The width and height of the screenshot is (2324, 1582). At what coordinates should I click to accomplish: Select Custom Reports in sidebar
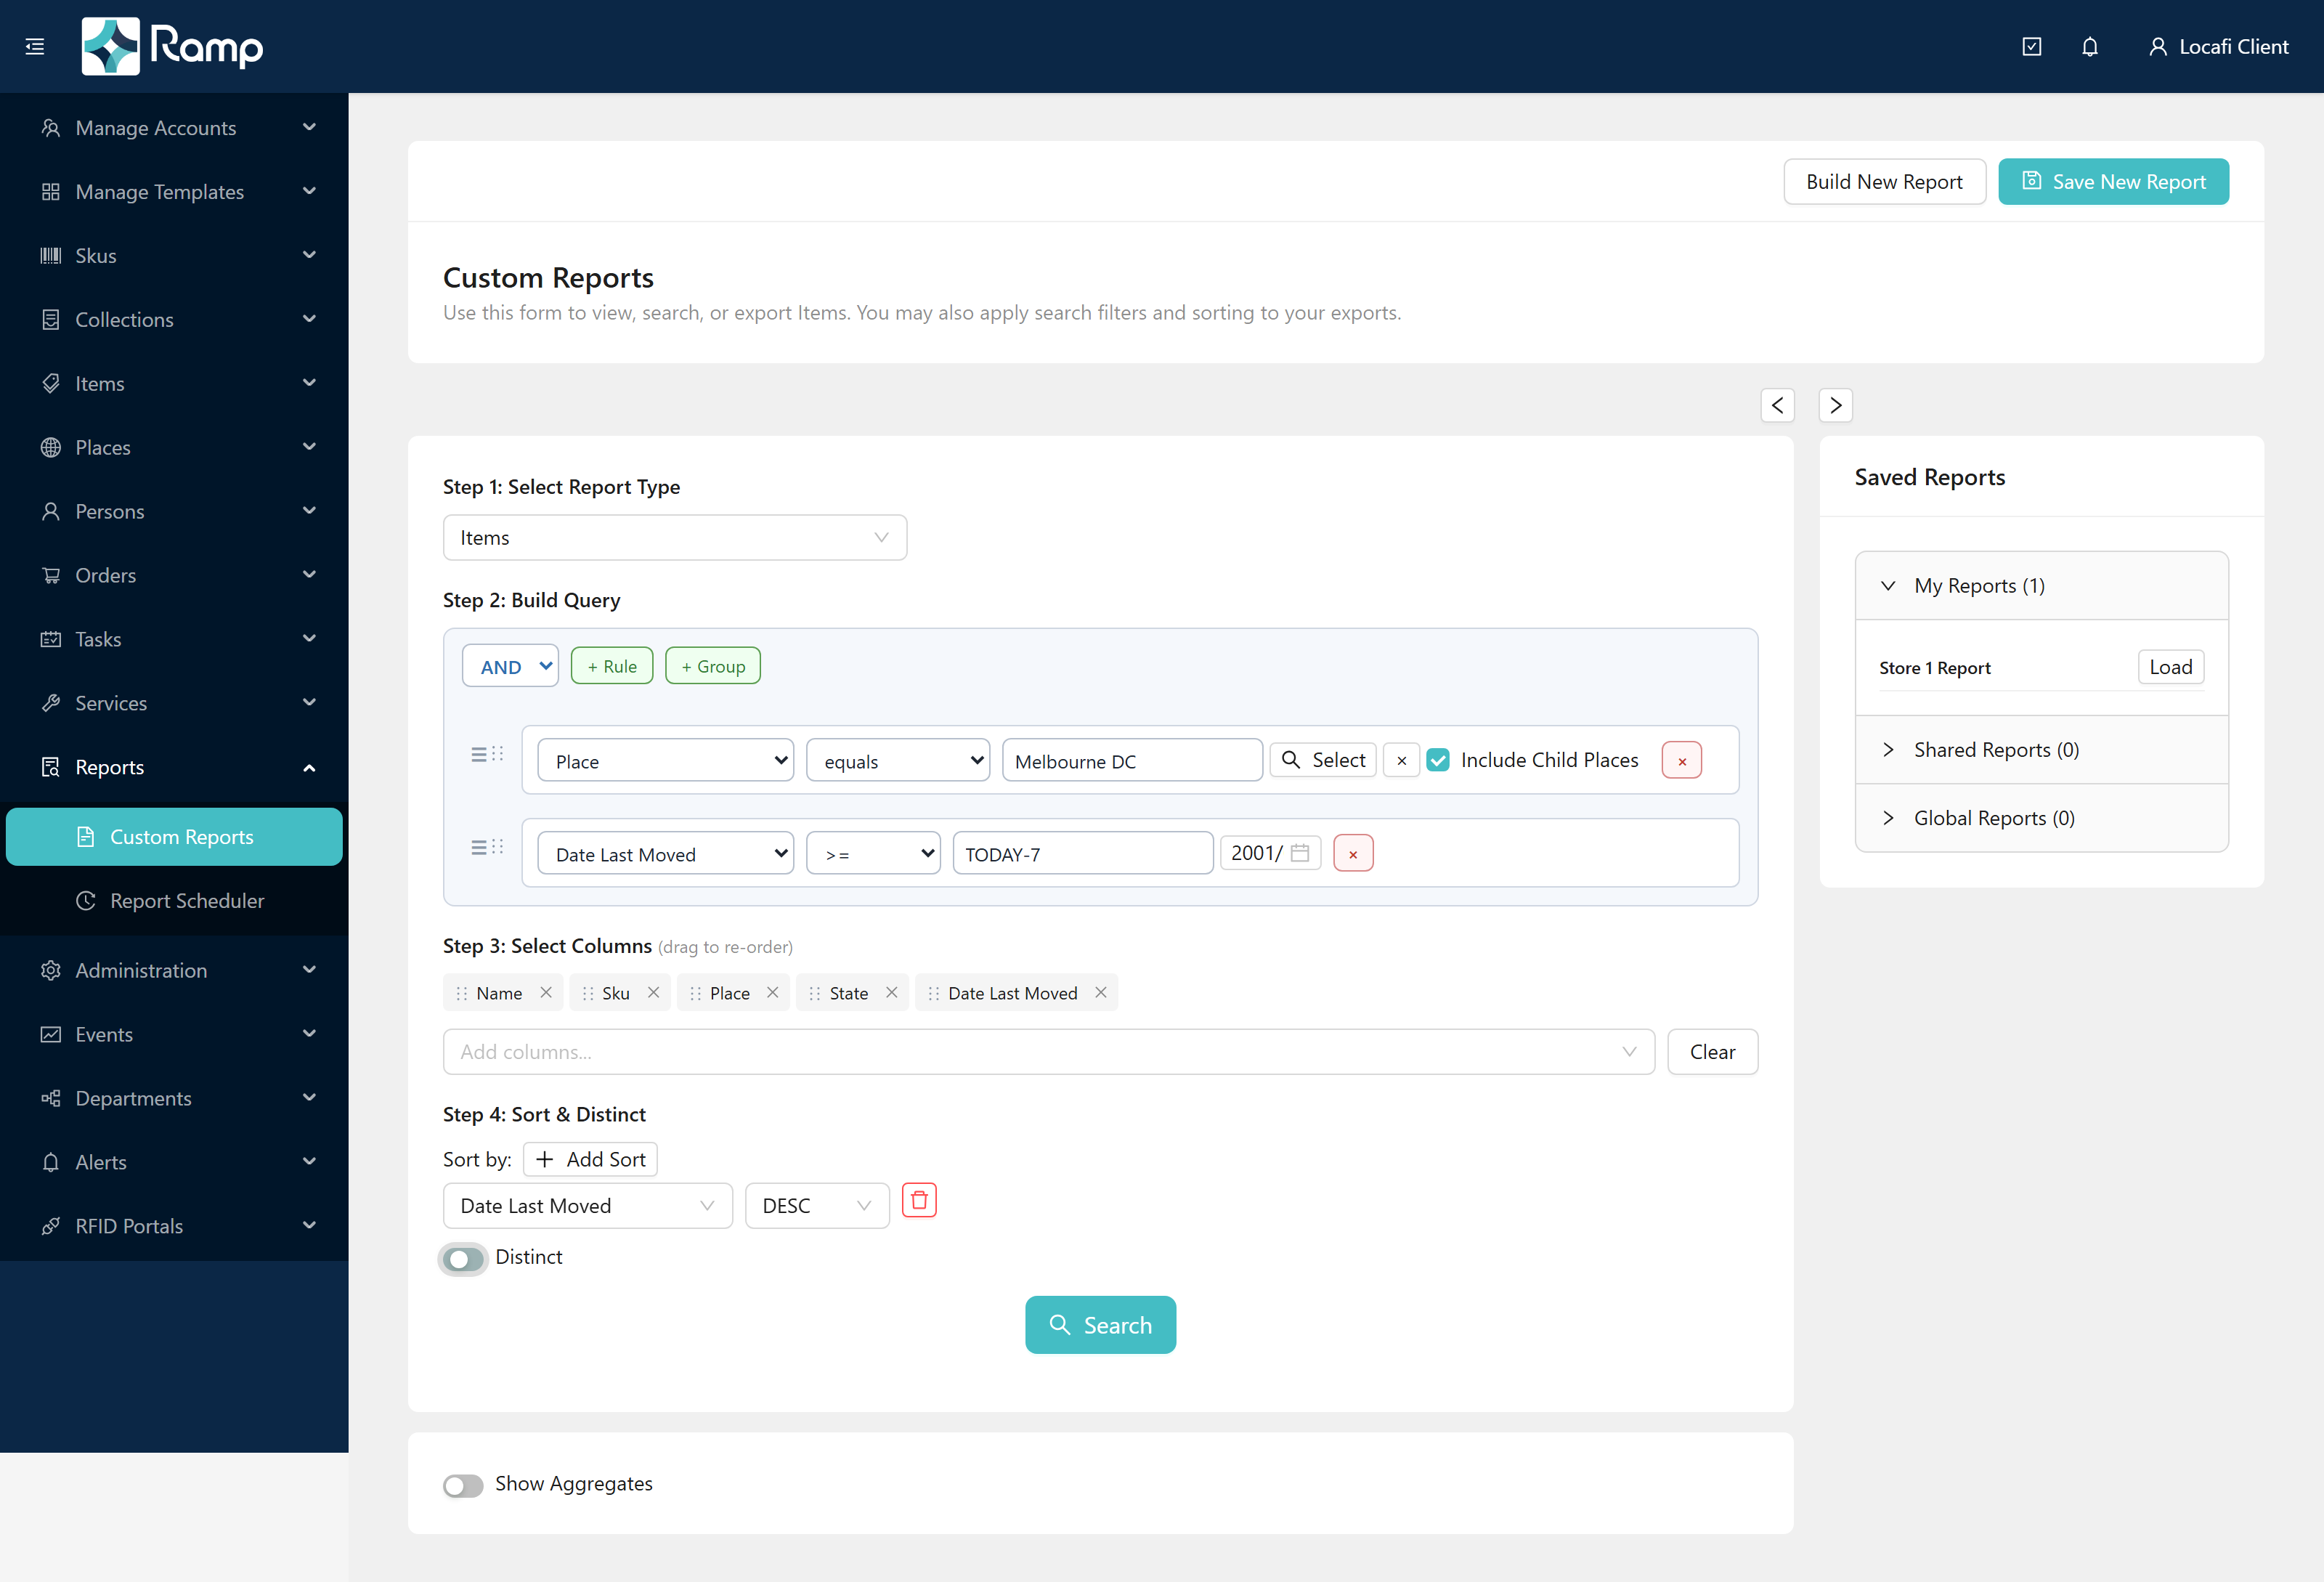pyautogui.click(x=174, y=837)
